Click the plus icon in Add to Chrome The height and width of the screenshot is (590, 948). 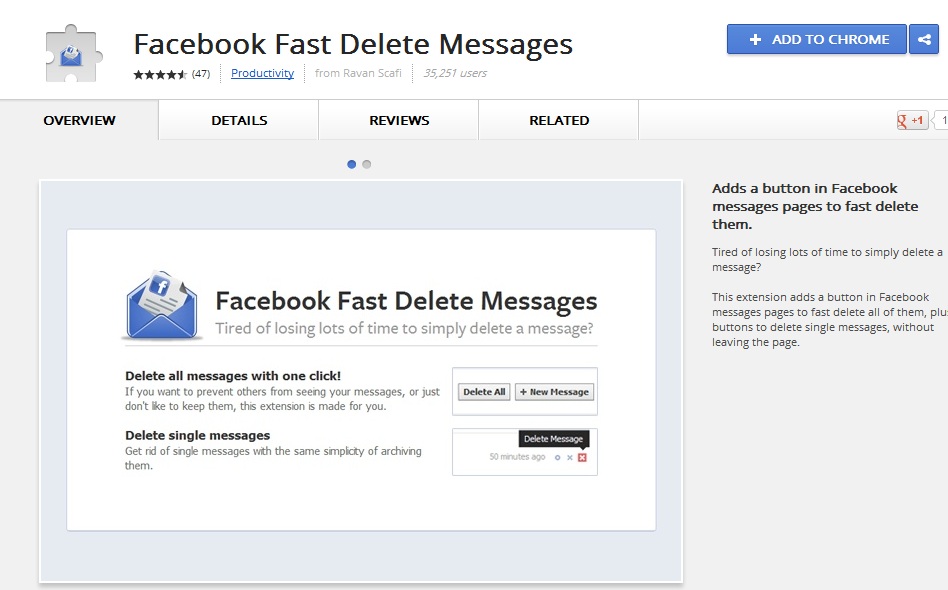[755, 39]
